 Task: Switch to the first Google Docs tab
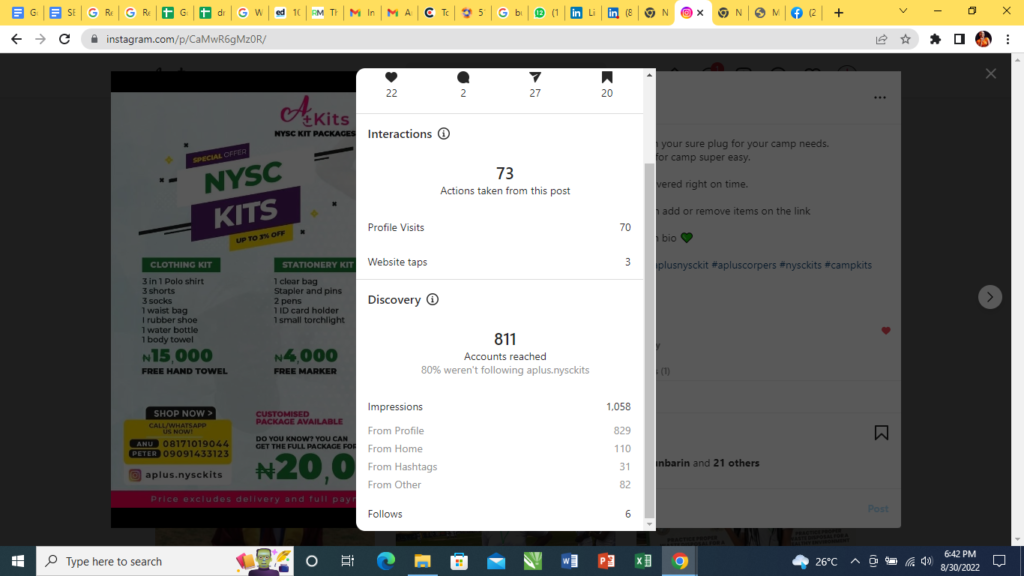[x=25, y=12]
